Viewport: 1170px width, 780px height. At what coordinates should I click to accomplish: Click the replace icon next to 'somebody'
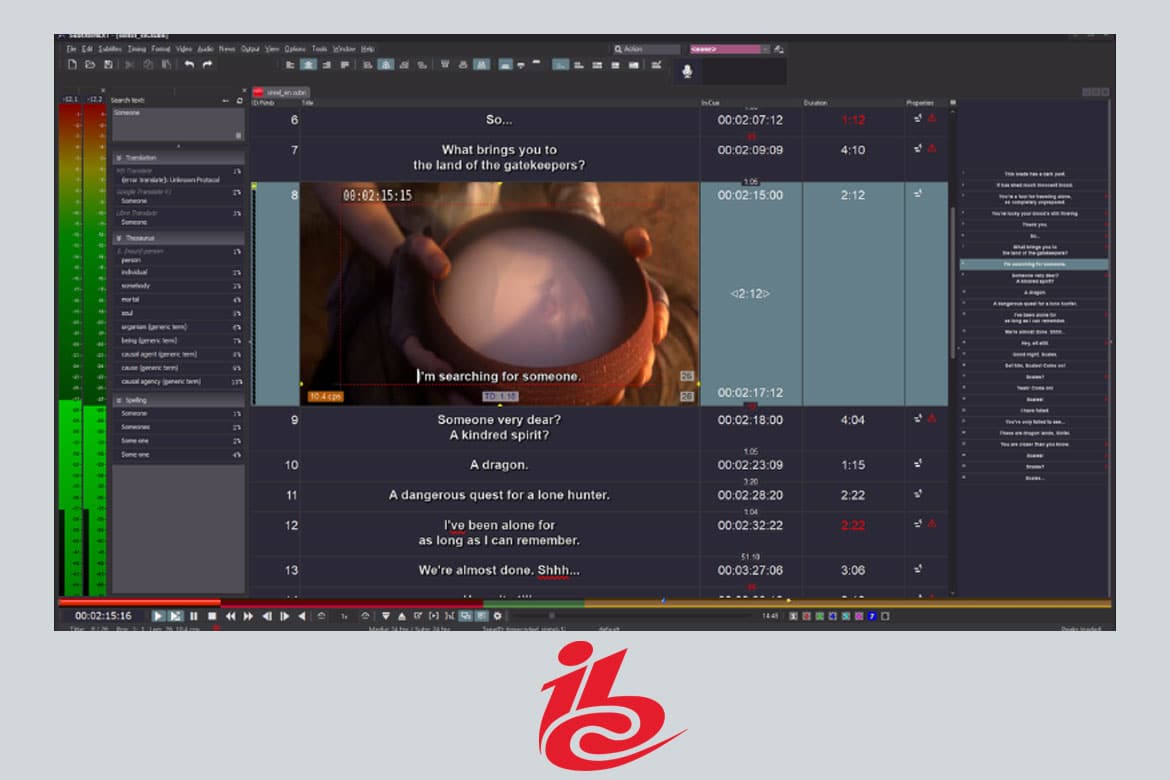click(237, 287)
